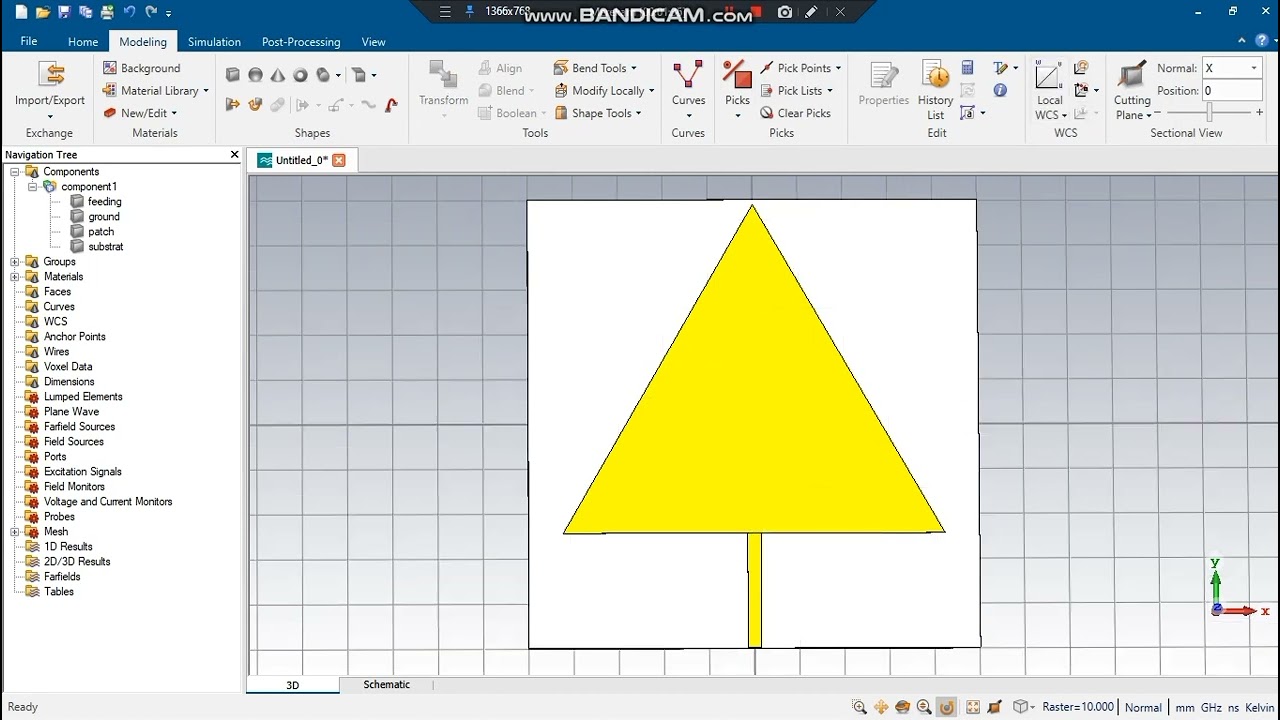
Task: Click the blue information icon
Action: pyautogui.click(x=1000, y=90)
